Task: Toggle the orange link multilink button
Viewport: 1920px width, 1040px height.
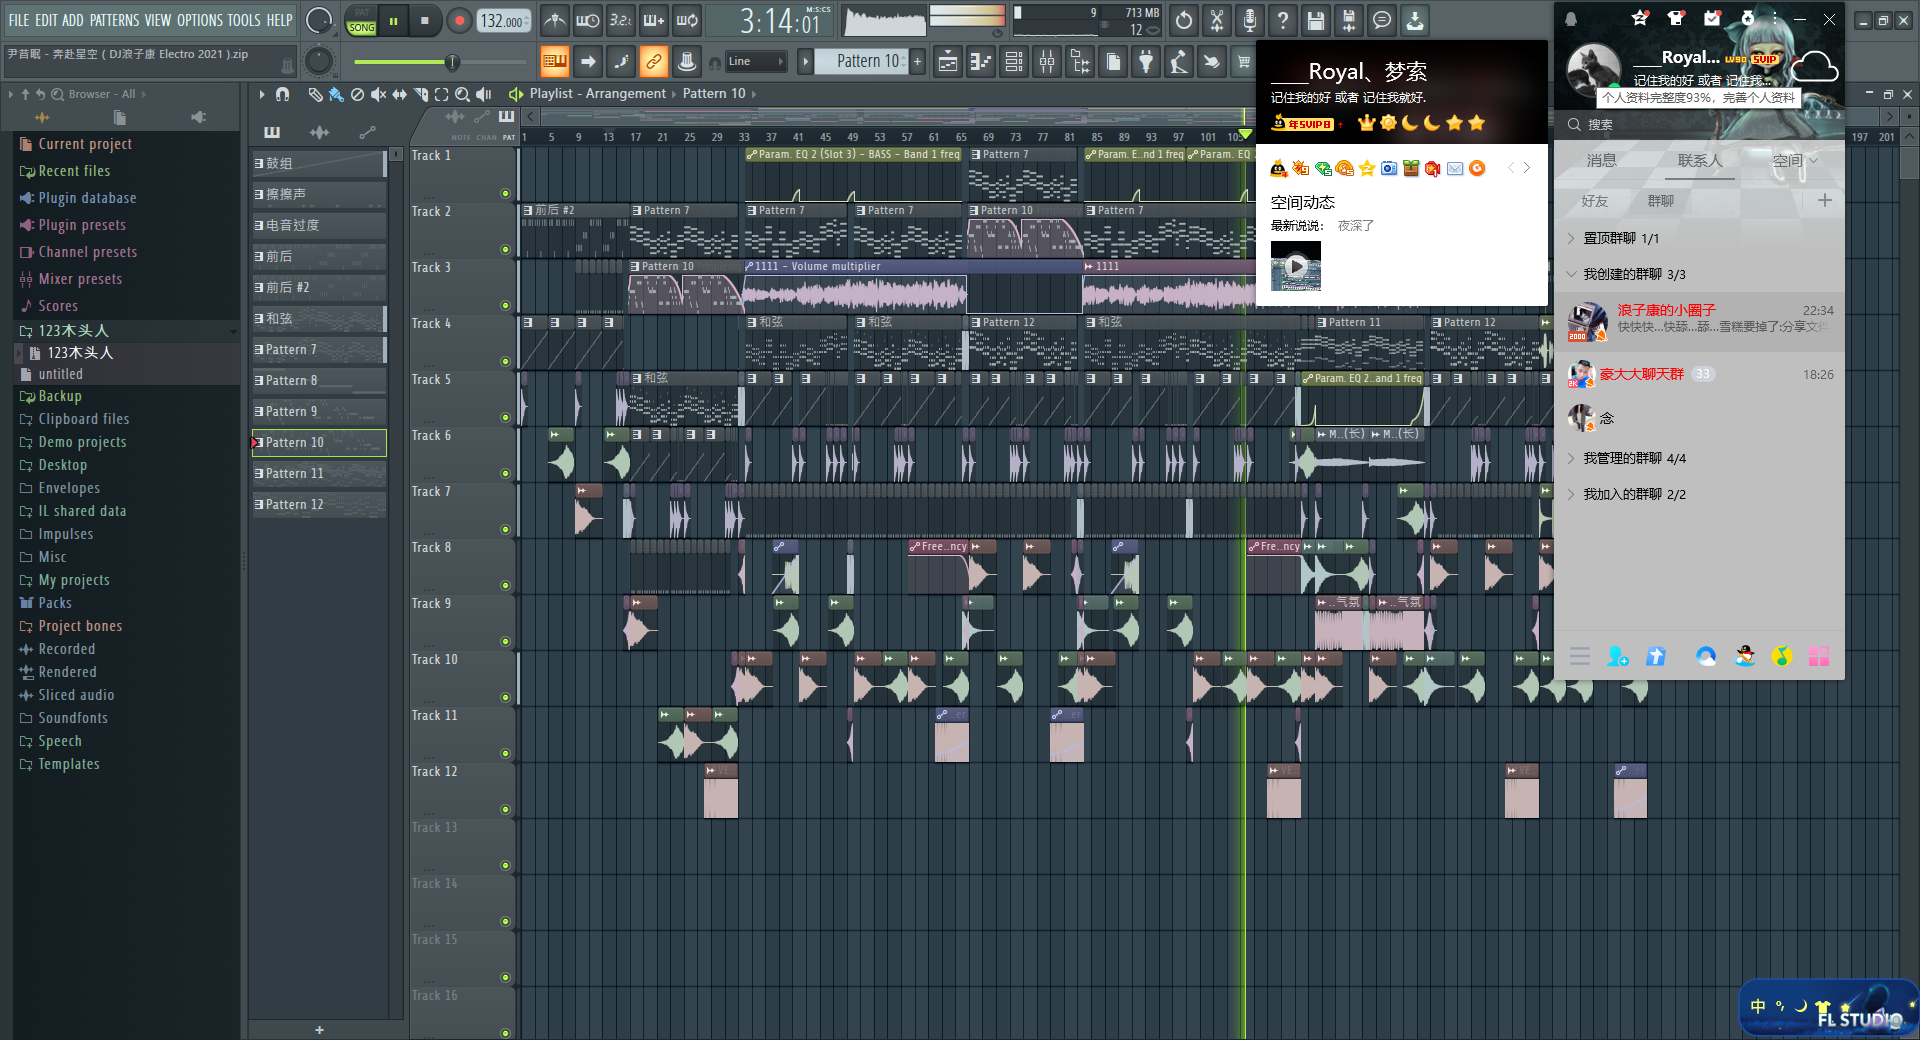Action: 654,62
